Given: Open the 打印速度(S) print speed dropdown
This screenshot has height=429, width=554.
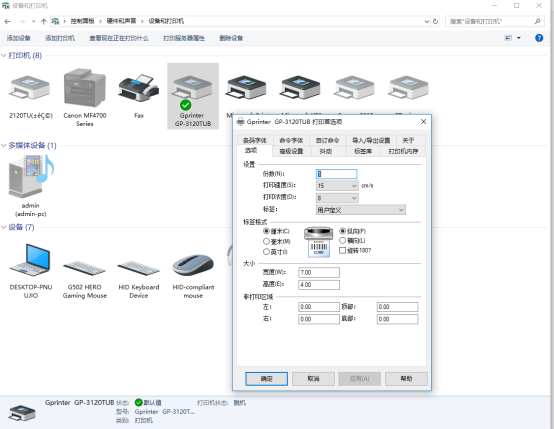Looking at the screenshot, I should coord(337,186).
